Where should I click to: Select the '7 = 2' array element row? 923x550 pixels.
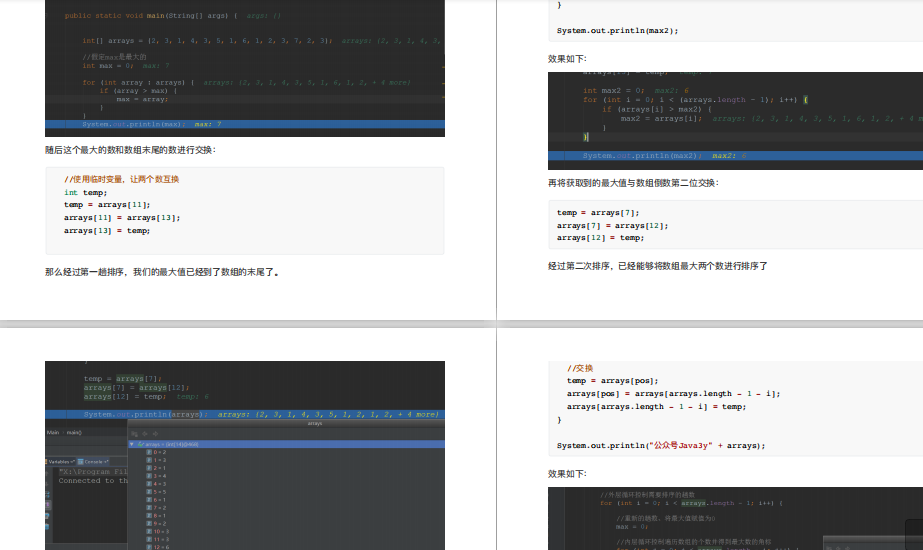pos(157,508)
